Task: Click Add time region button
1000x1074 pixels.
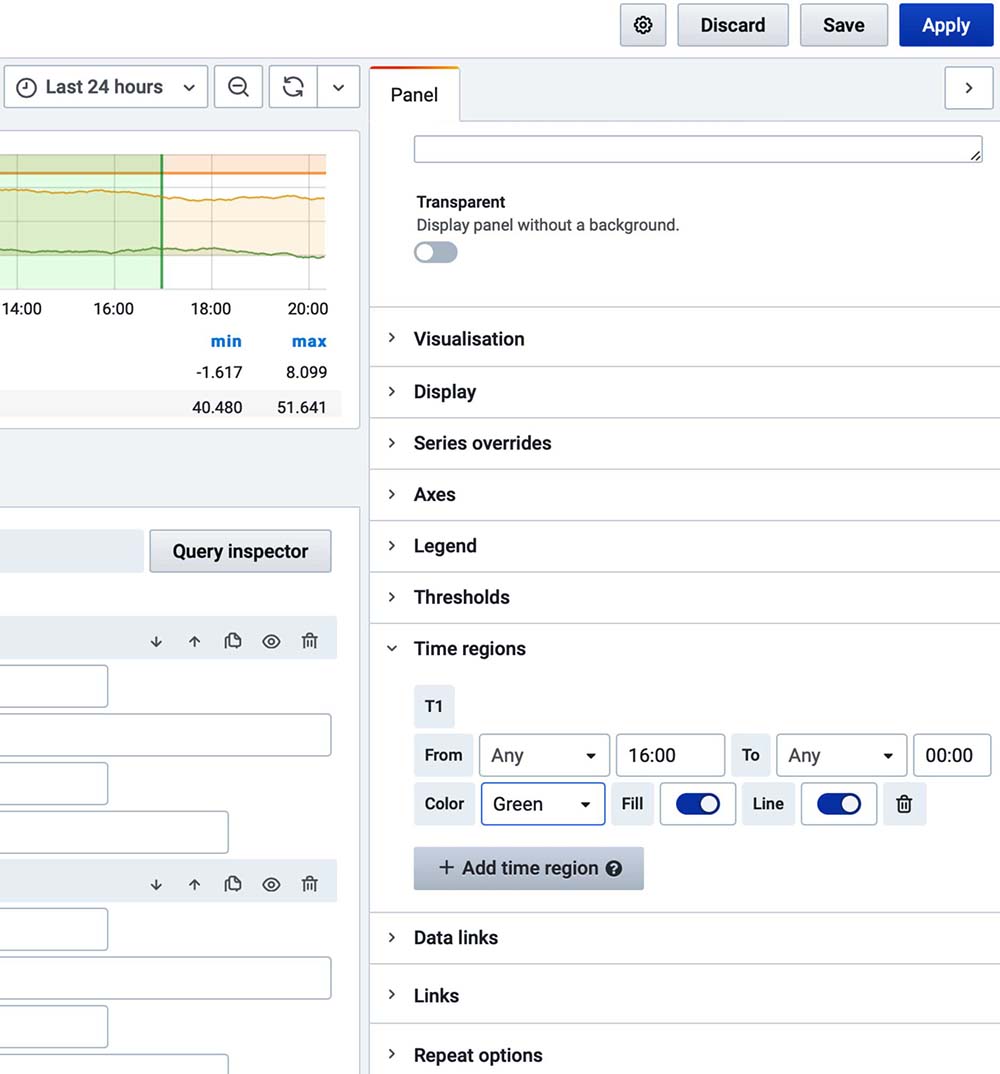Action: pos(529,868)
